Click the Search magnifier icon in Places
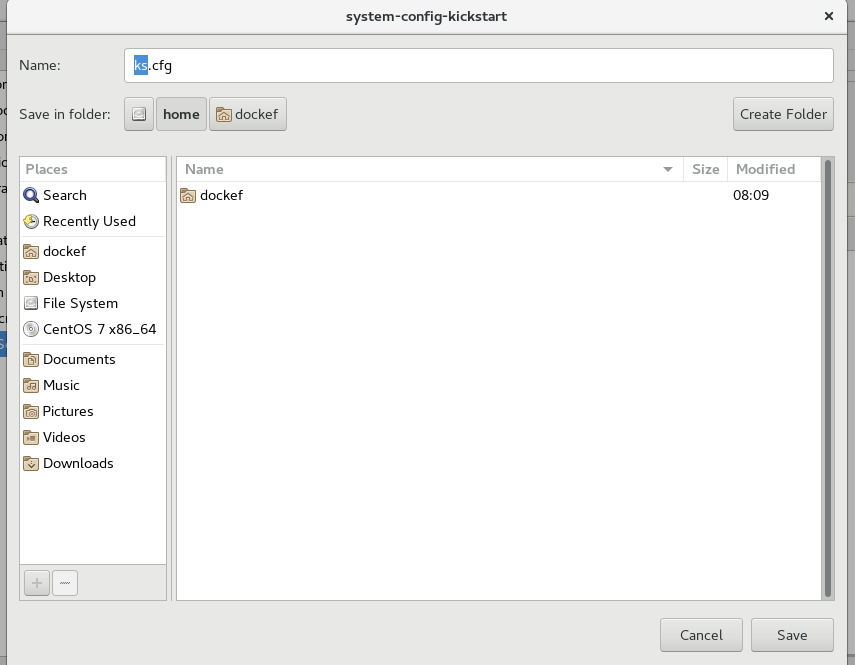The height and width of the screenshot is (665, 855). click(x=31, y=195)
